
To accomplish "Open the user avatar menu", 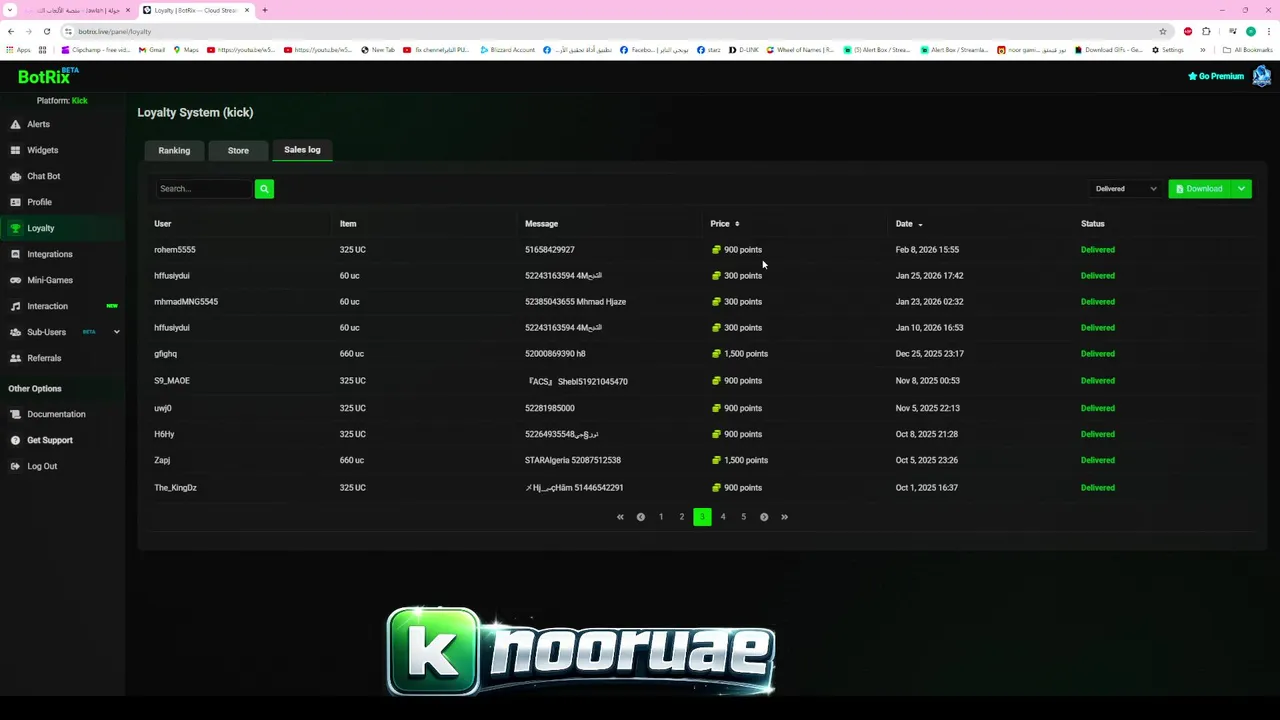I will click(x=1261, y=76).
